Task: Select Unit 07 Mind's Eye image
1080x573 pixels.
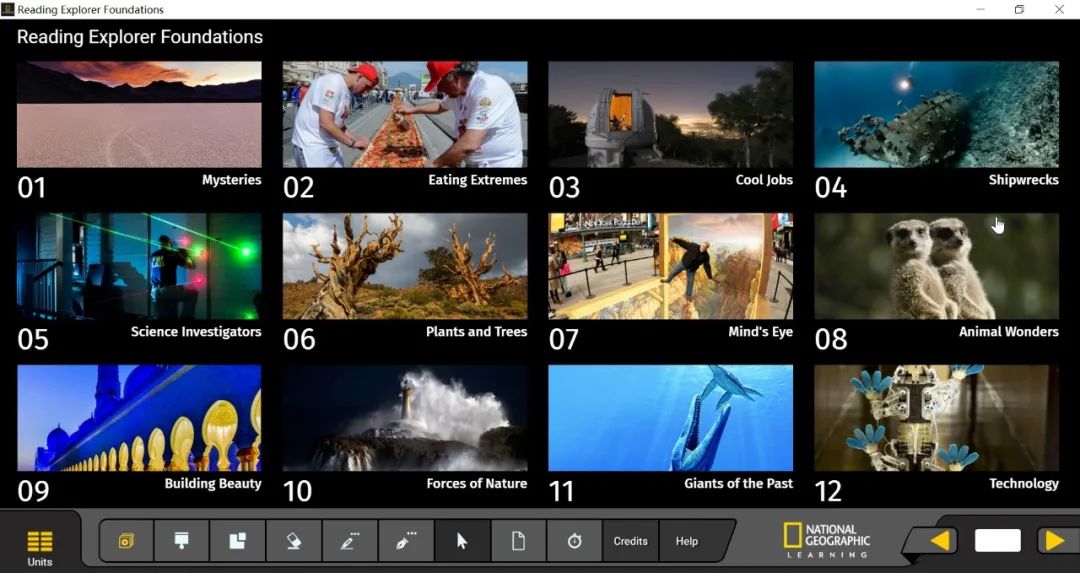Action: point(671,266)
